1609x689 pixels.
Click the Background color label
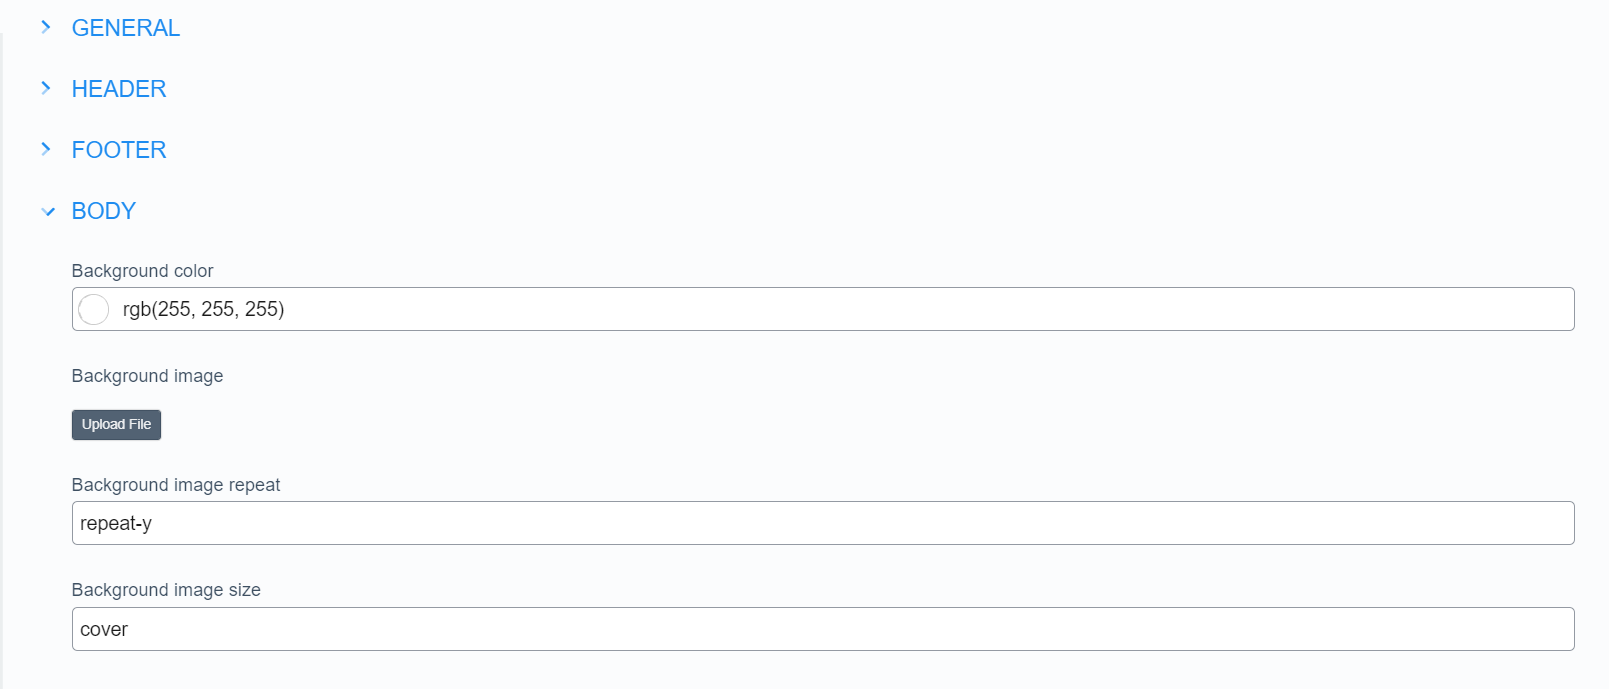(x=143, y=271)
